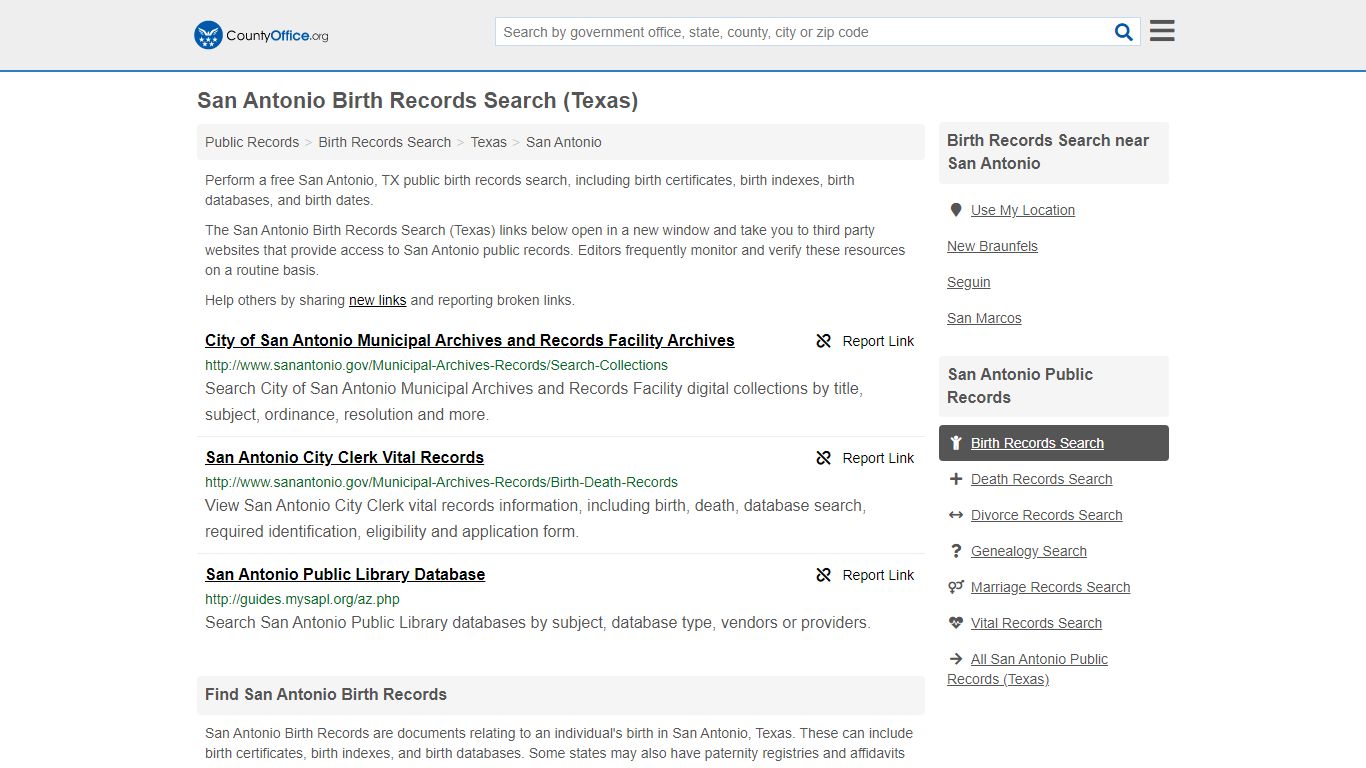Select the San Antonio breadcrumb
The image size is (1366, 768).
[x=564, y=142]
